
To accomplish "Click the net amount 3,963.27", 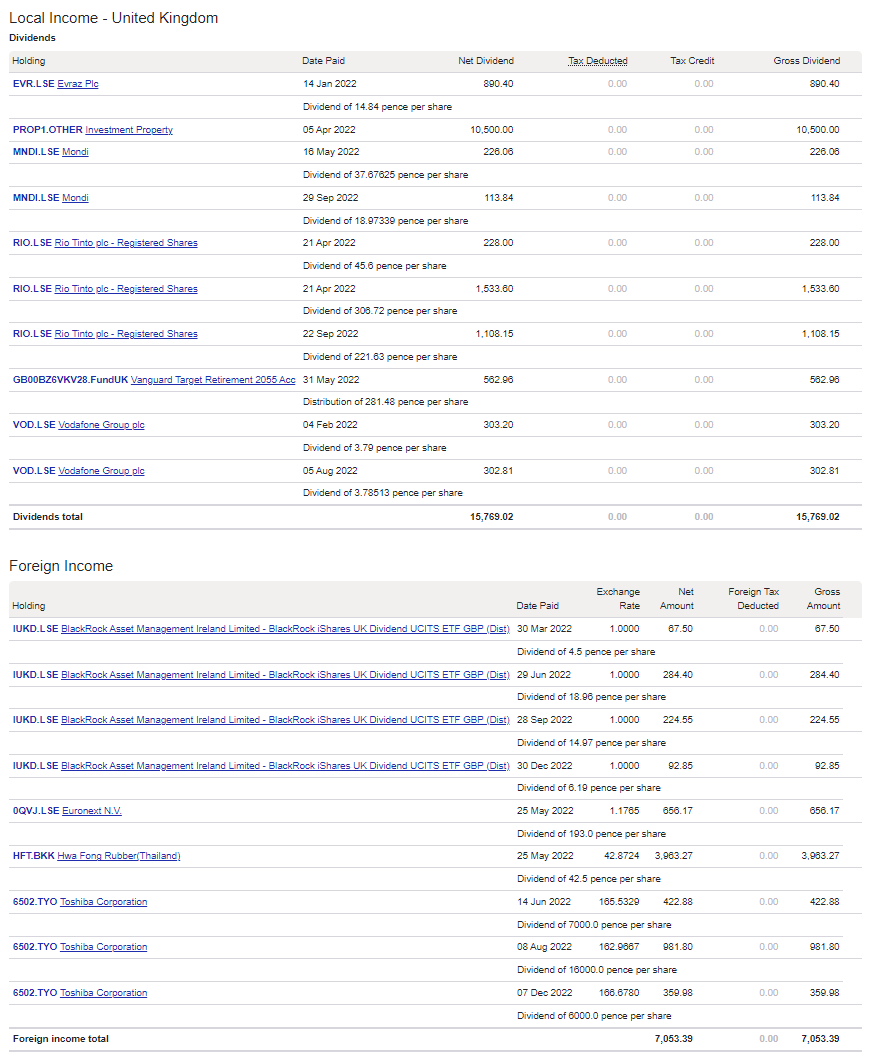I will tap(674, 855).
